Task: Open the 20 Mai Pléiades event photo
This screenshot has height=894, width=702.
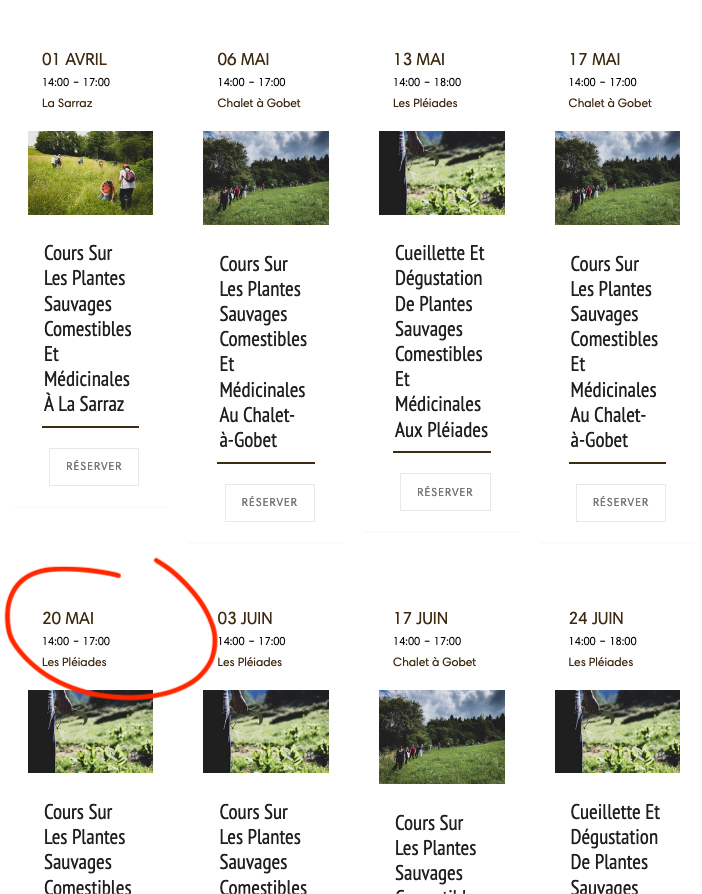Action: (91, 732)
